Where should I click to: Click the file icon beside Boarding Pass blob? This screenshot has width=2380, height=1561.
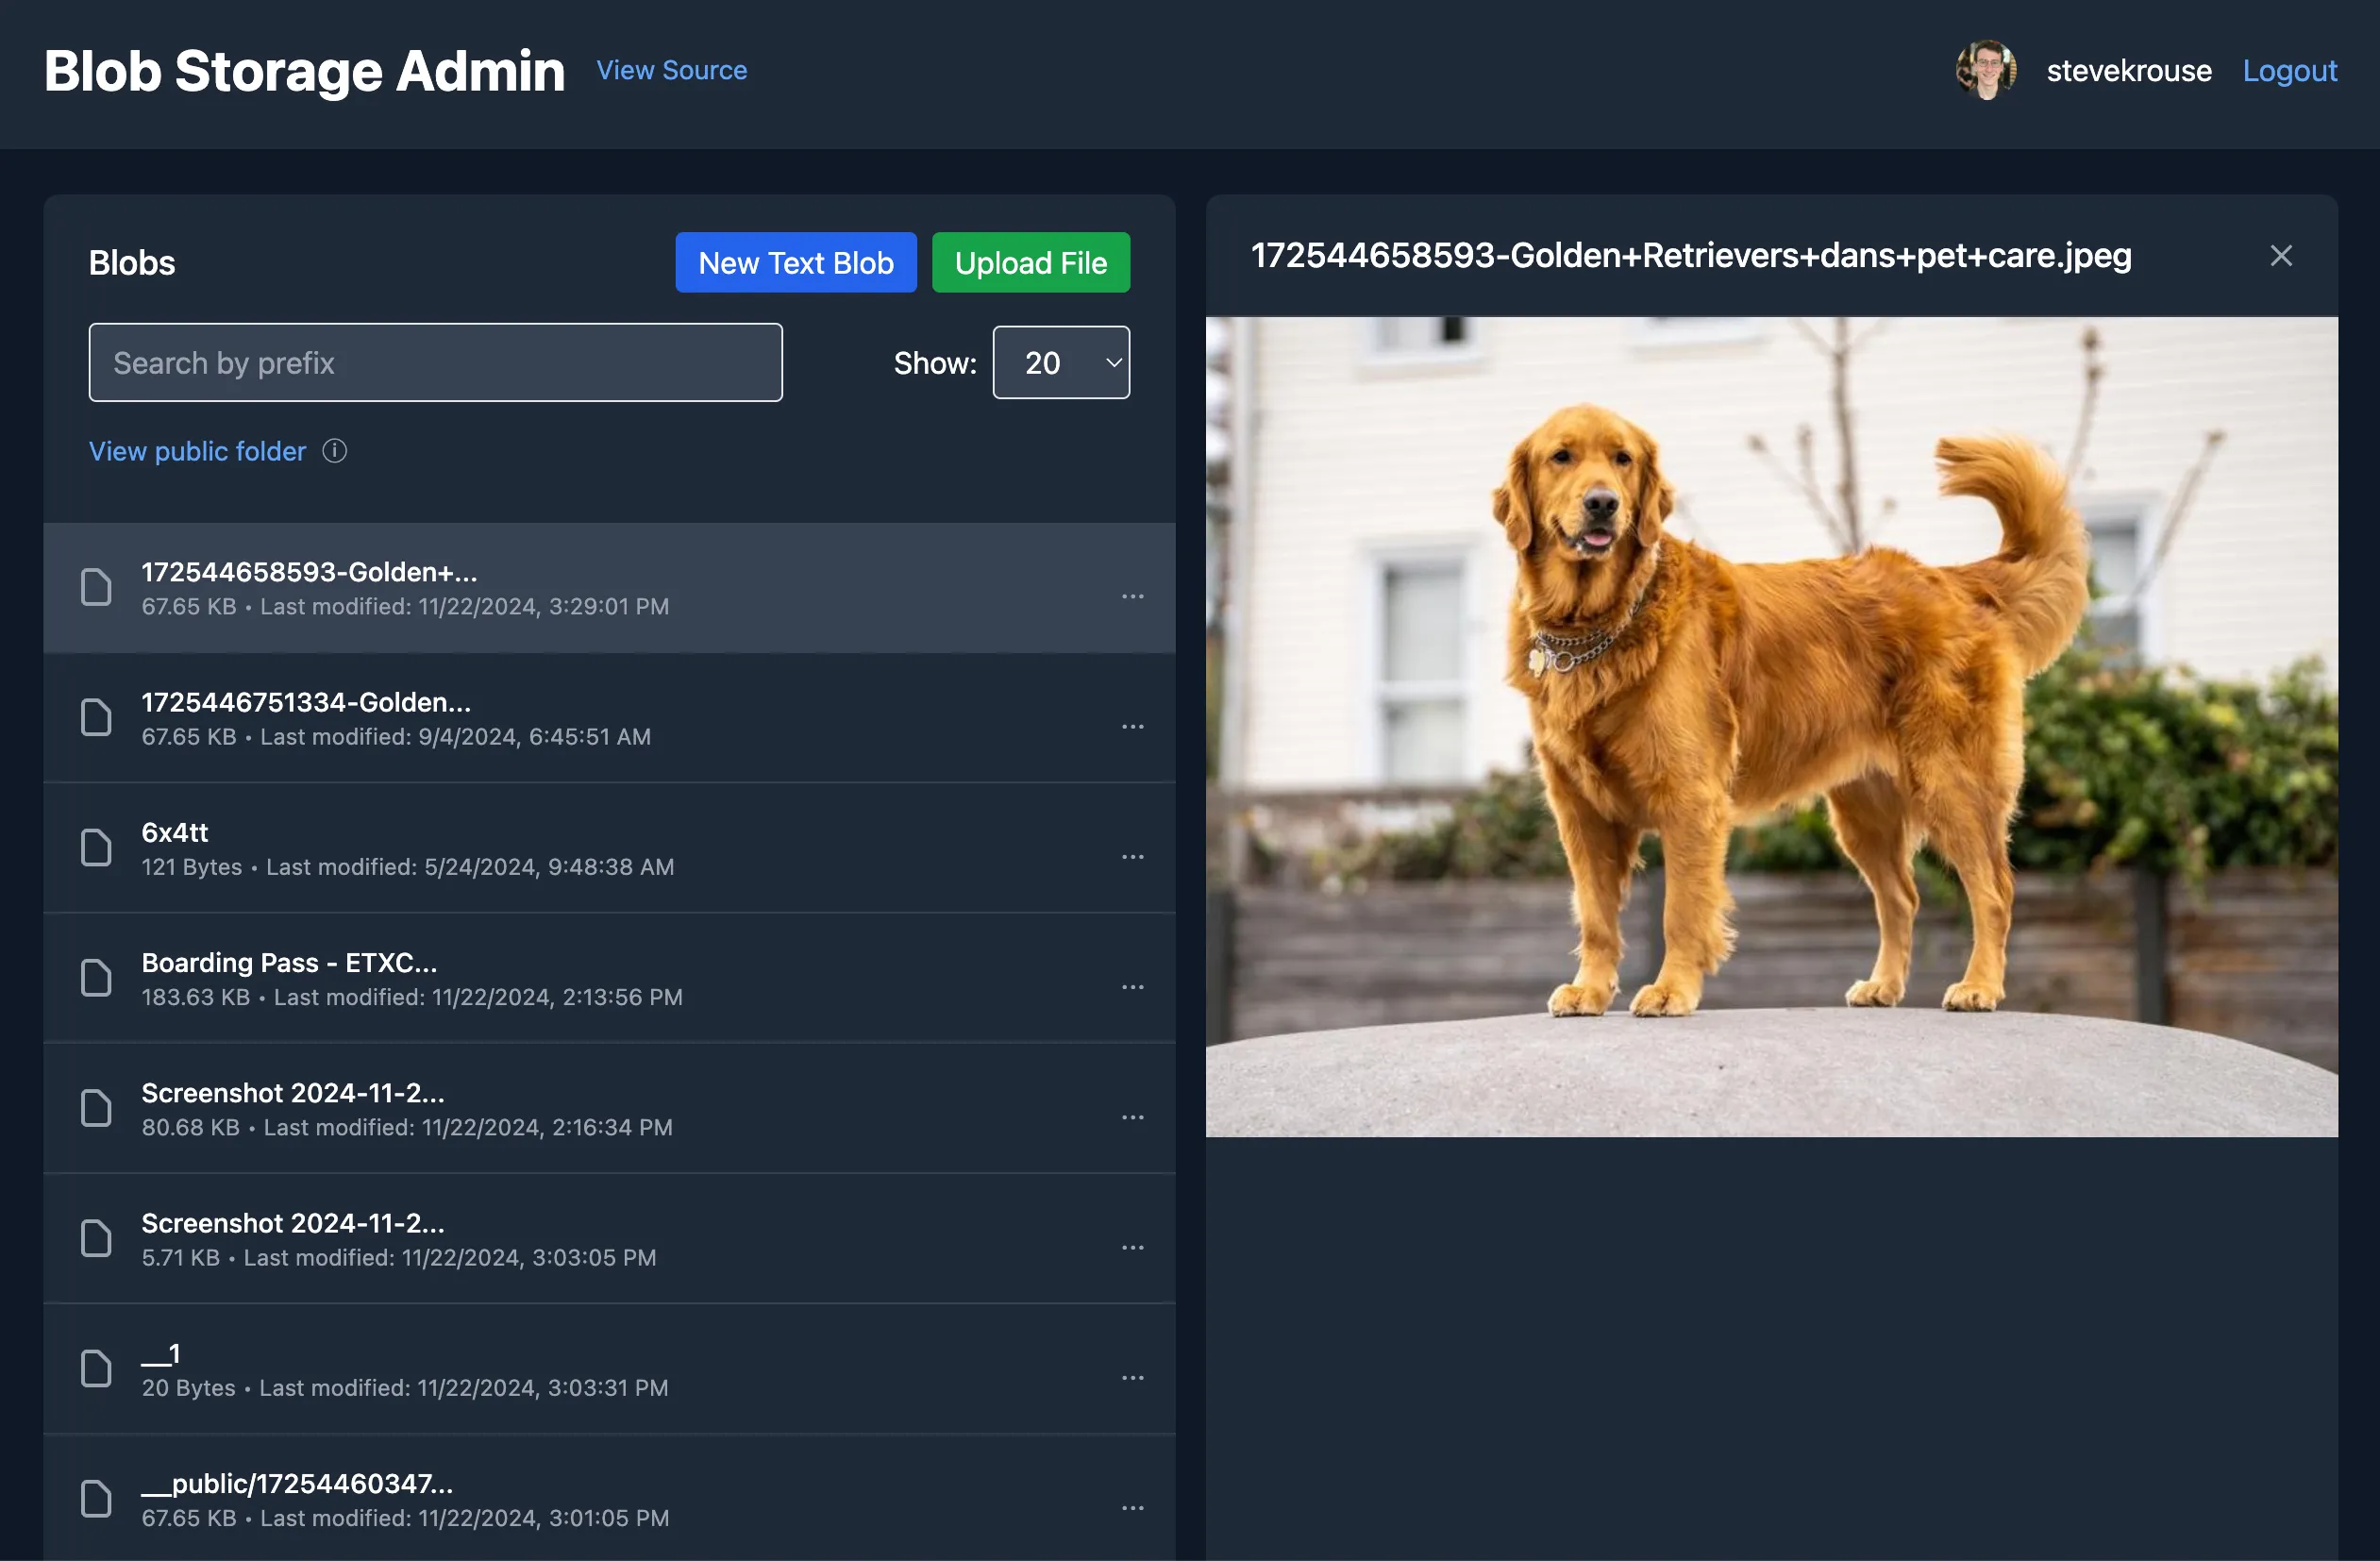[96, 978]
